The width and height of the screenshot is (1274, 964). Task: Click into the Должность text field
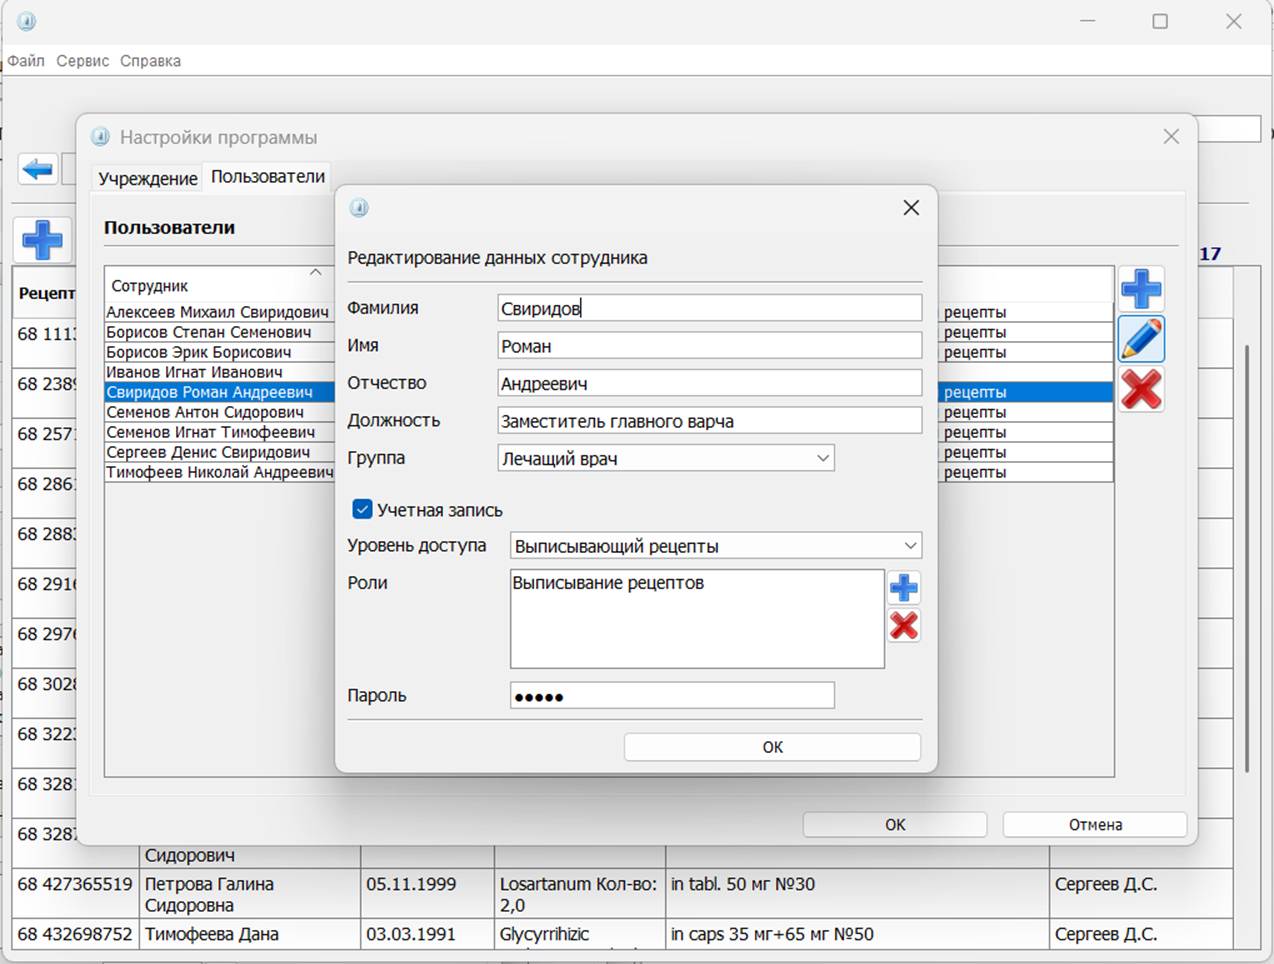(709, 421)
